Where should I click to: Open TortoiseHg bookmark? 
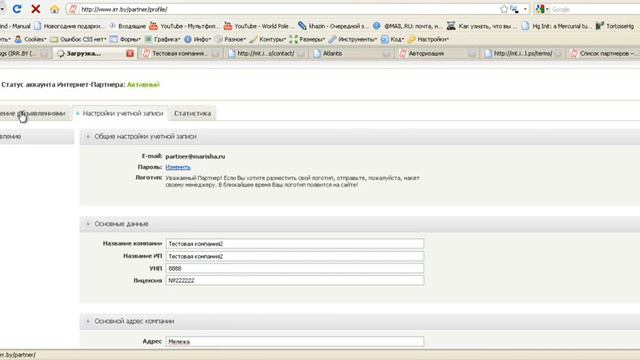click(x=615, y=26)
